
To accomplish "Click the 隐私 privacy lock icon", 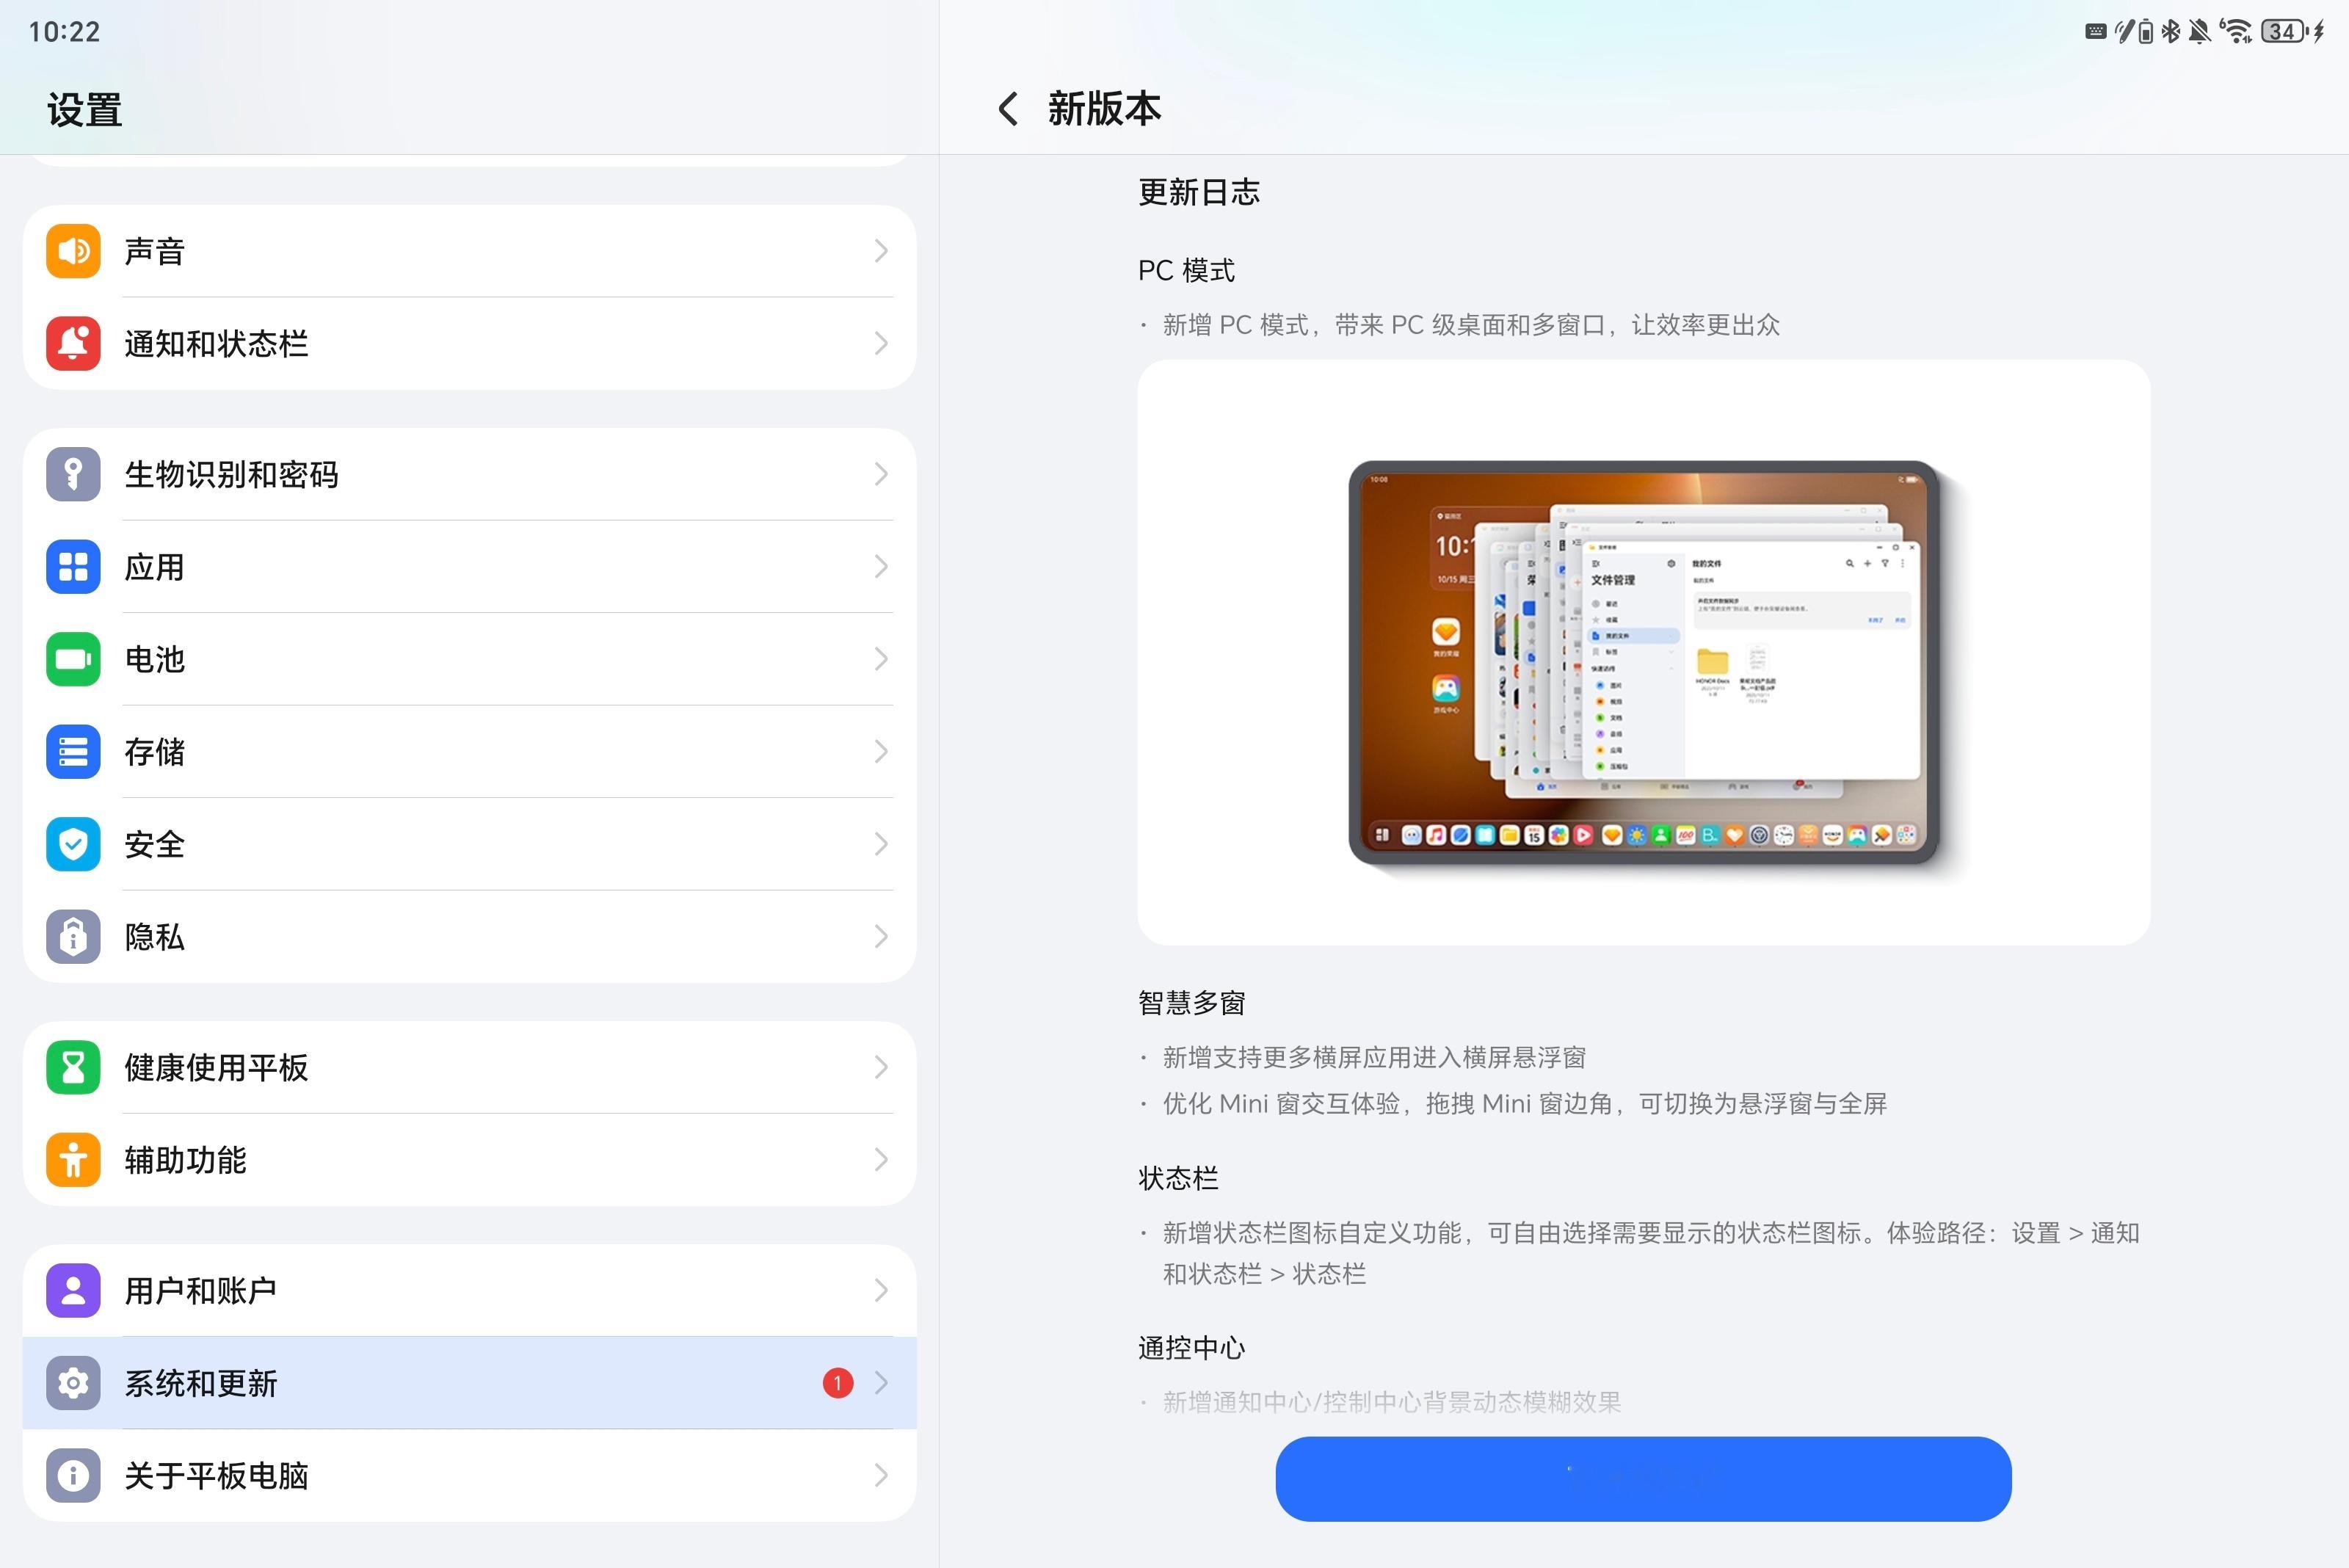I will tap(72, 937).
